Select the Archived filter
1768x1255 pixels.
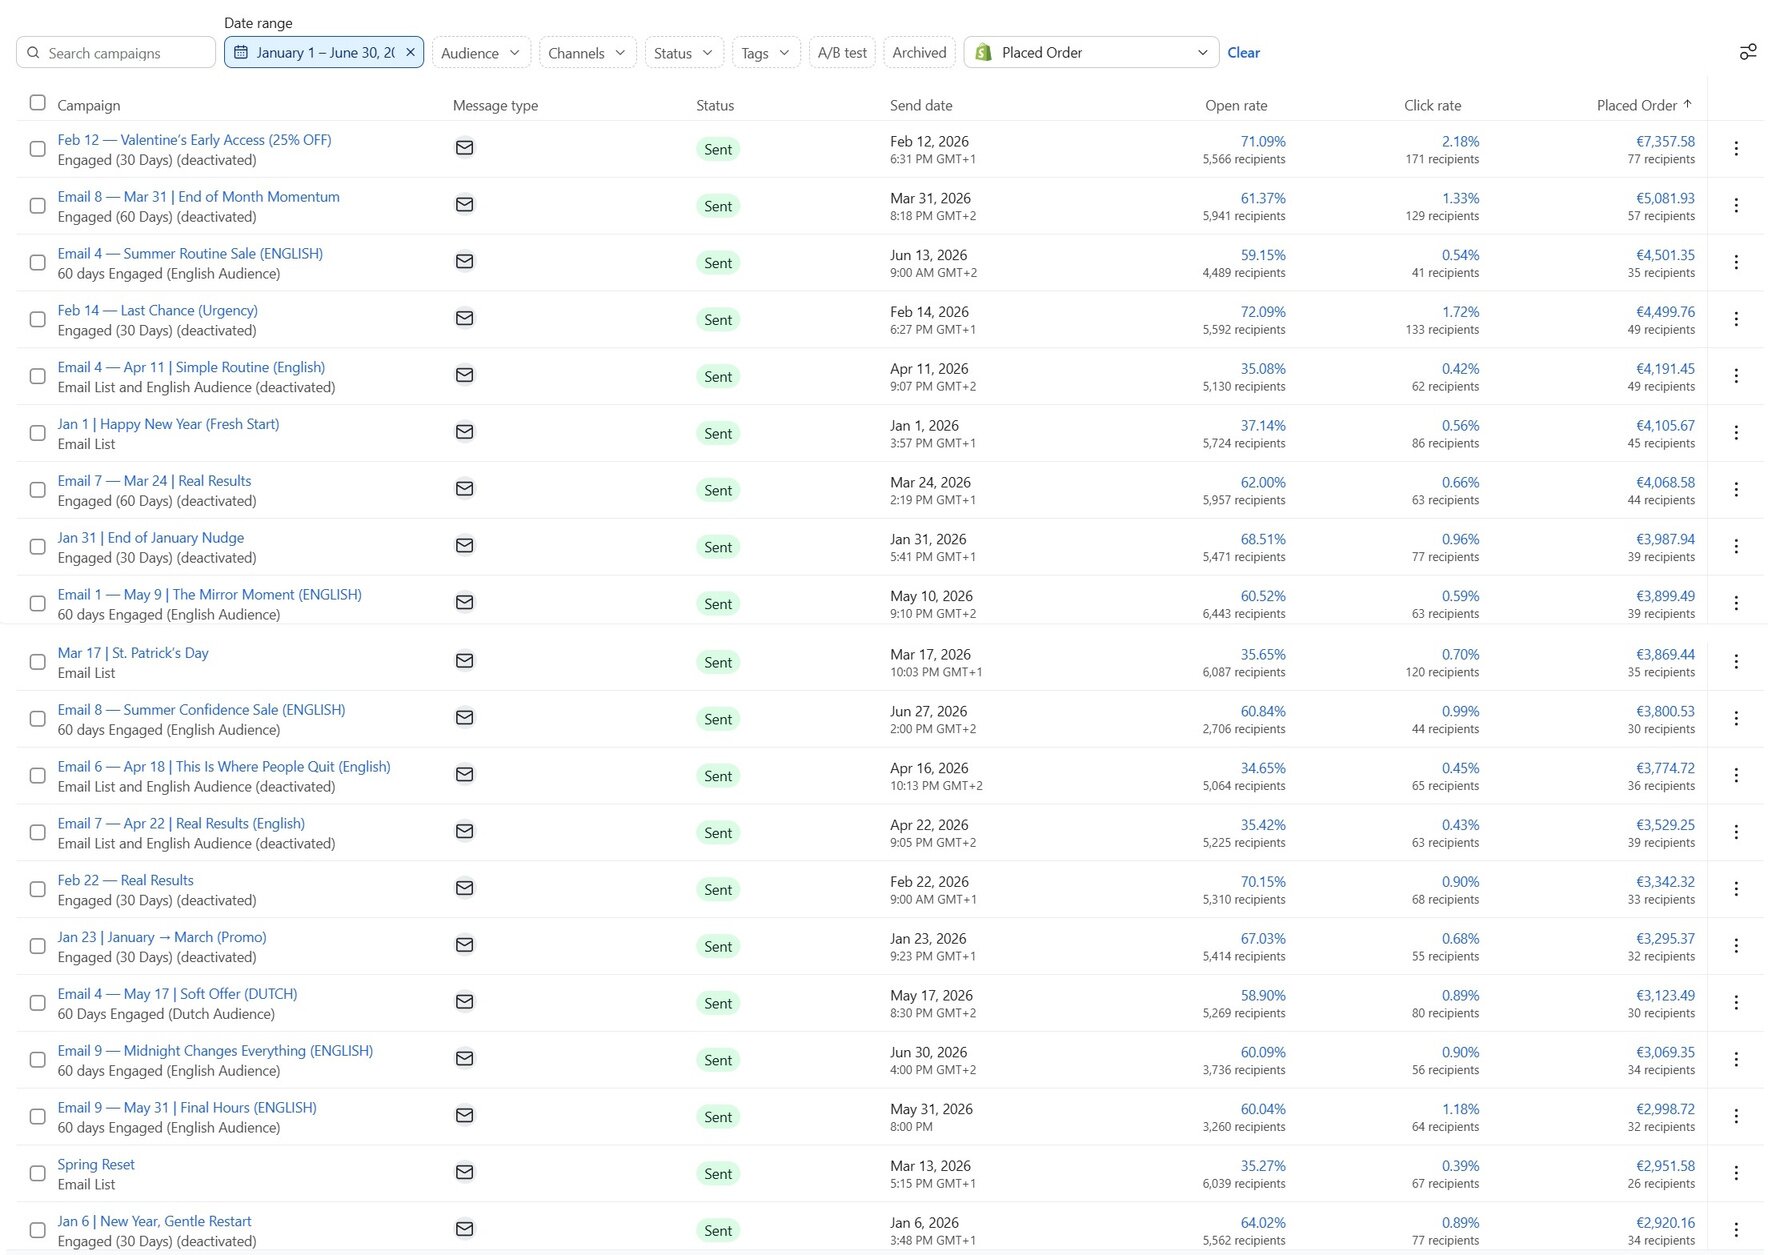click(x=919, y=52)
